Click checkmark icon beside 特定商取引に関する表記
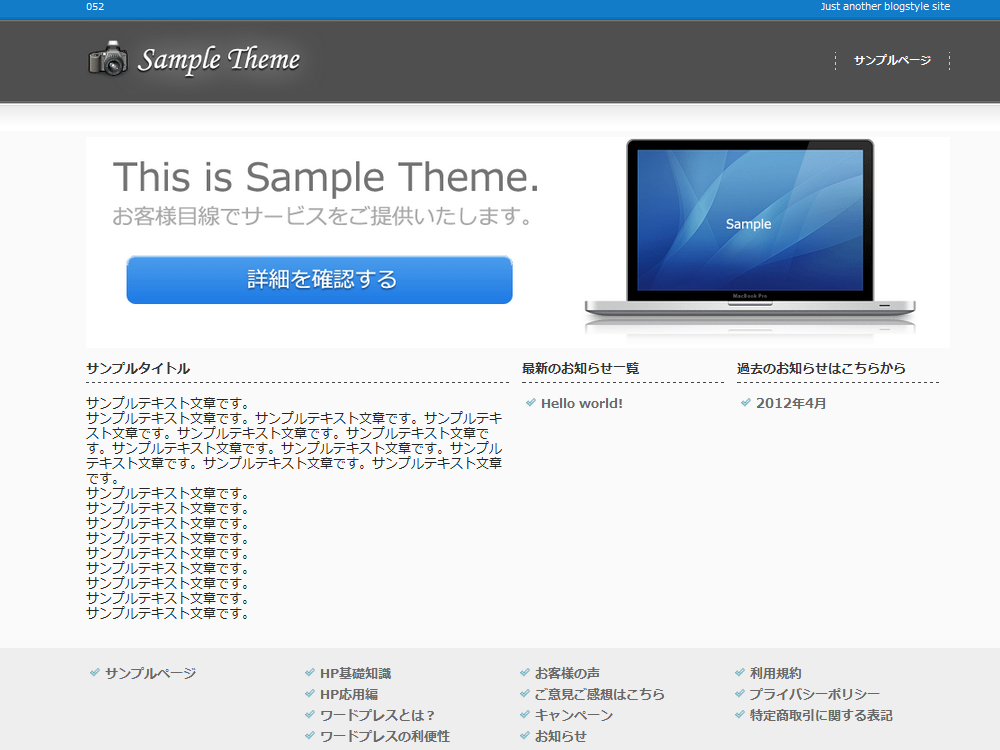1000x750 pixels. coord(740,714)
